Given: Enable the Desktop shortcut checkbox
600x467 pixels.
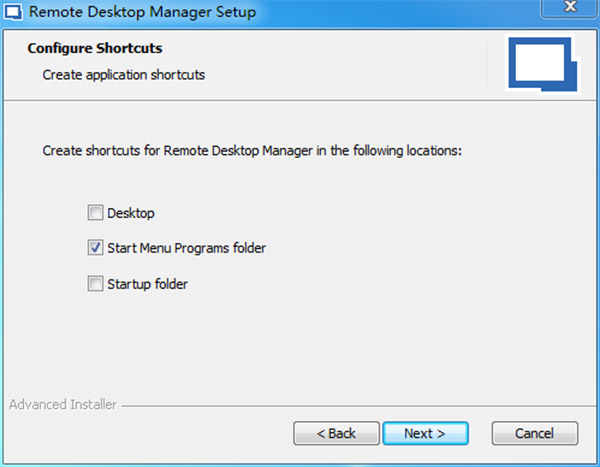Looking at the screenshot, I should (95, 213).
